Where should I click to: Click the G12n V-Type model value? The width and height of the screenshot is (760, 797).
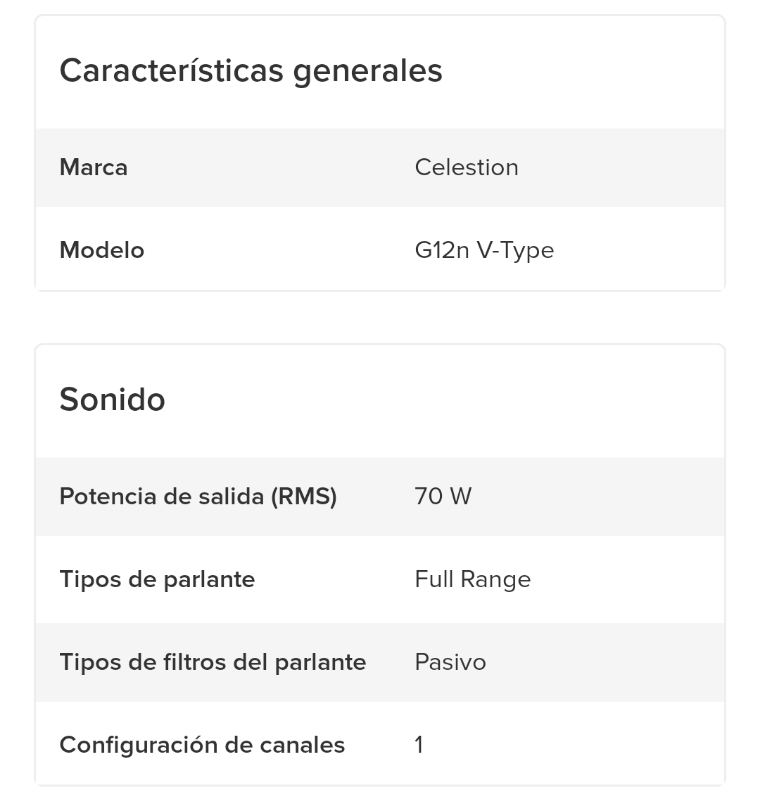click(x=484, y=250)
